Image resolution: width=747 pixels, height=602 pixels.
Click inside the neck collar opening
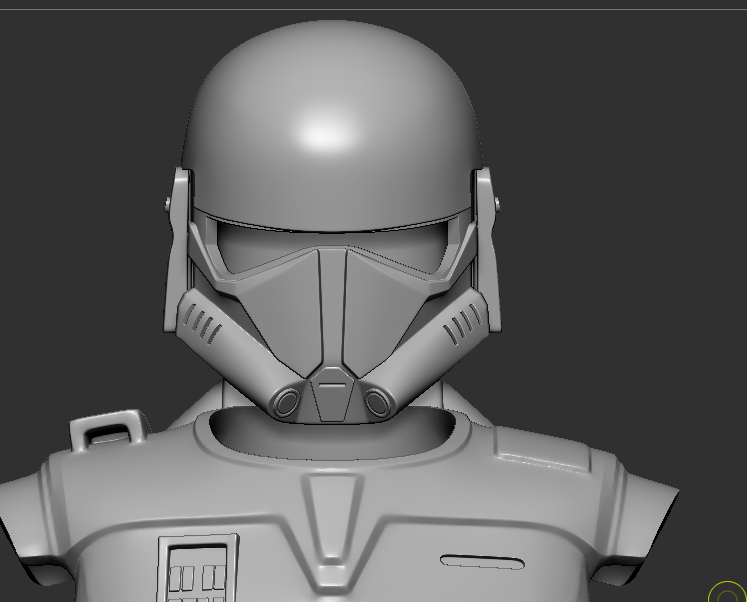330,435
